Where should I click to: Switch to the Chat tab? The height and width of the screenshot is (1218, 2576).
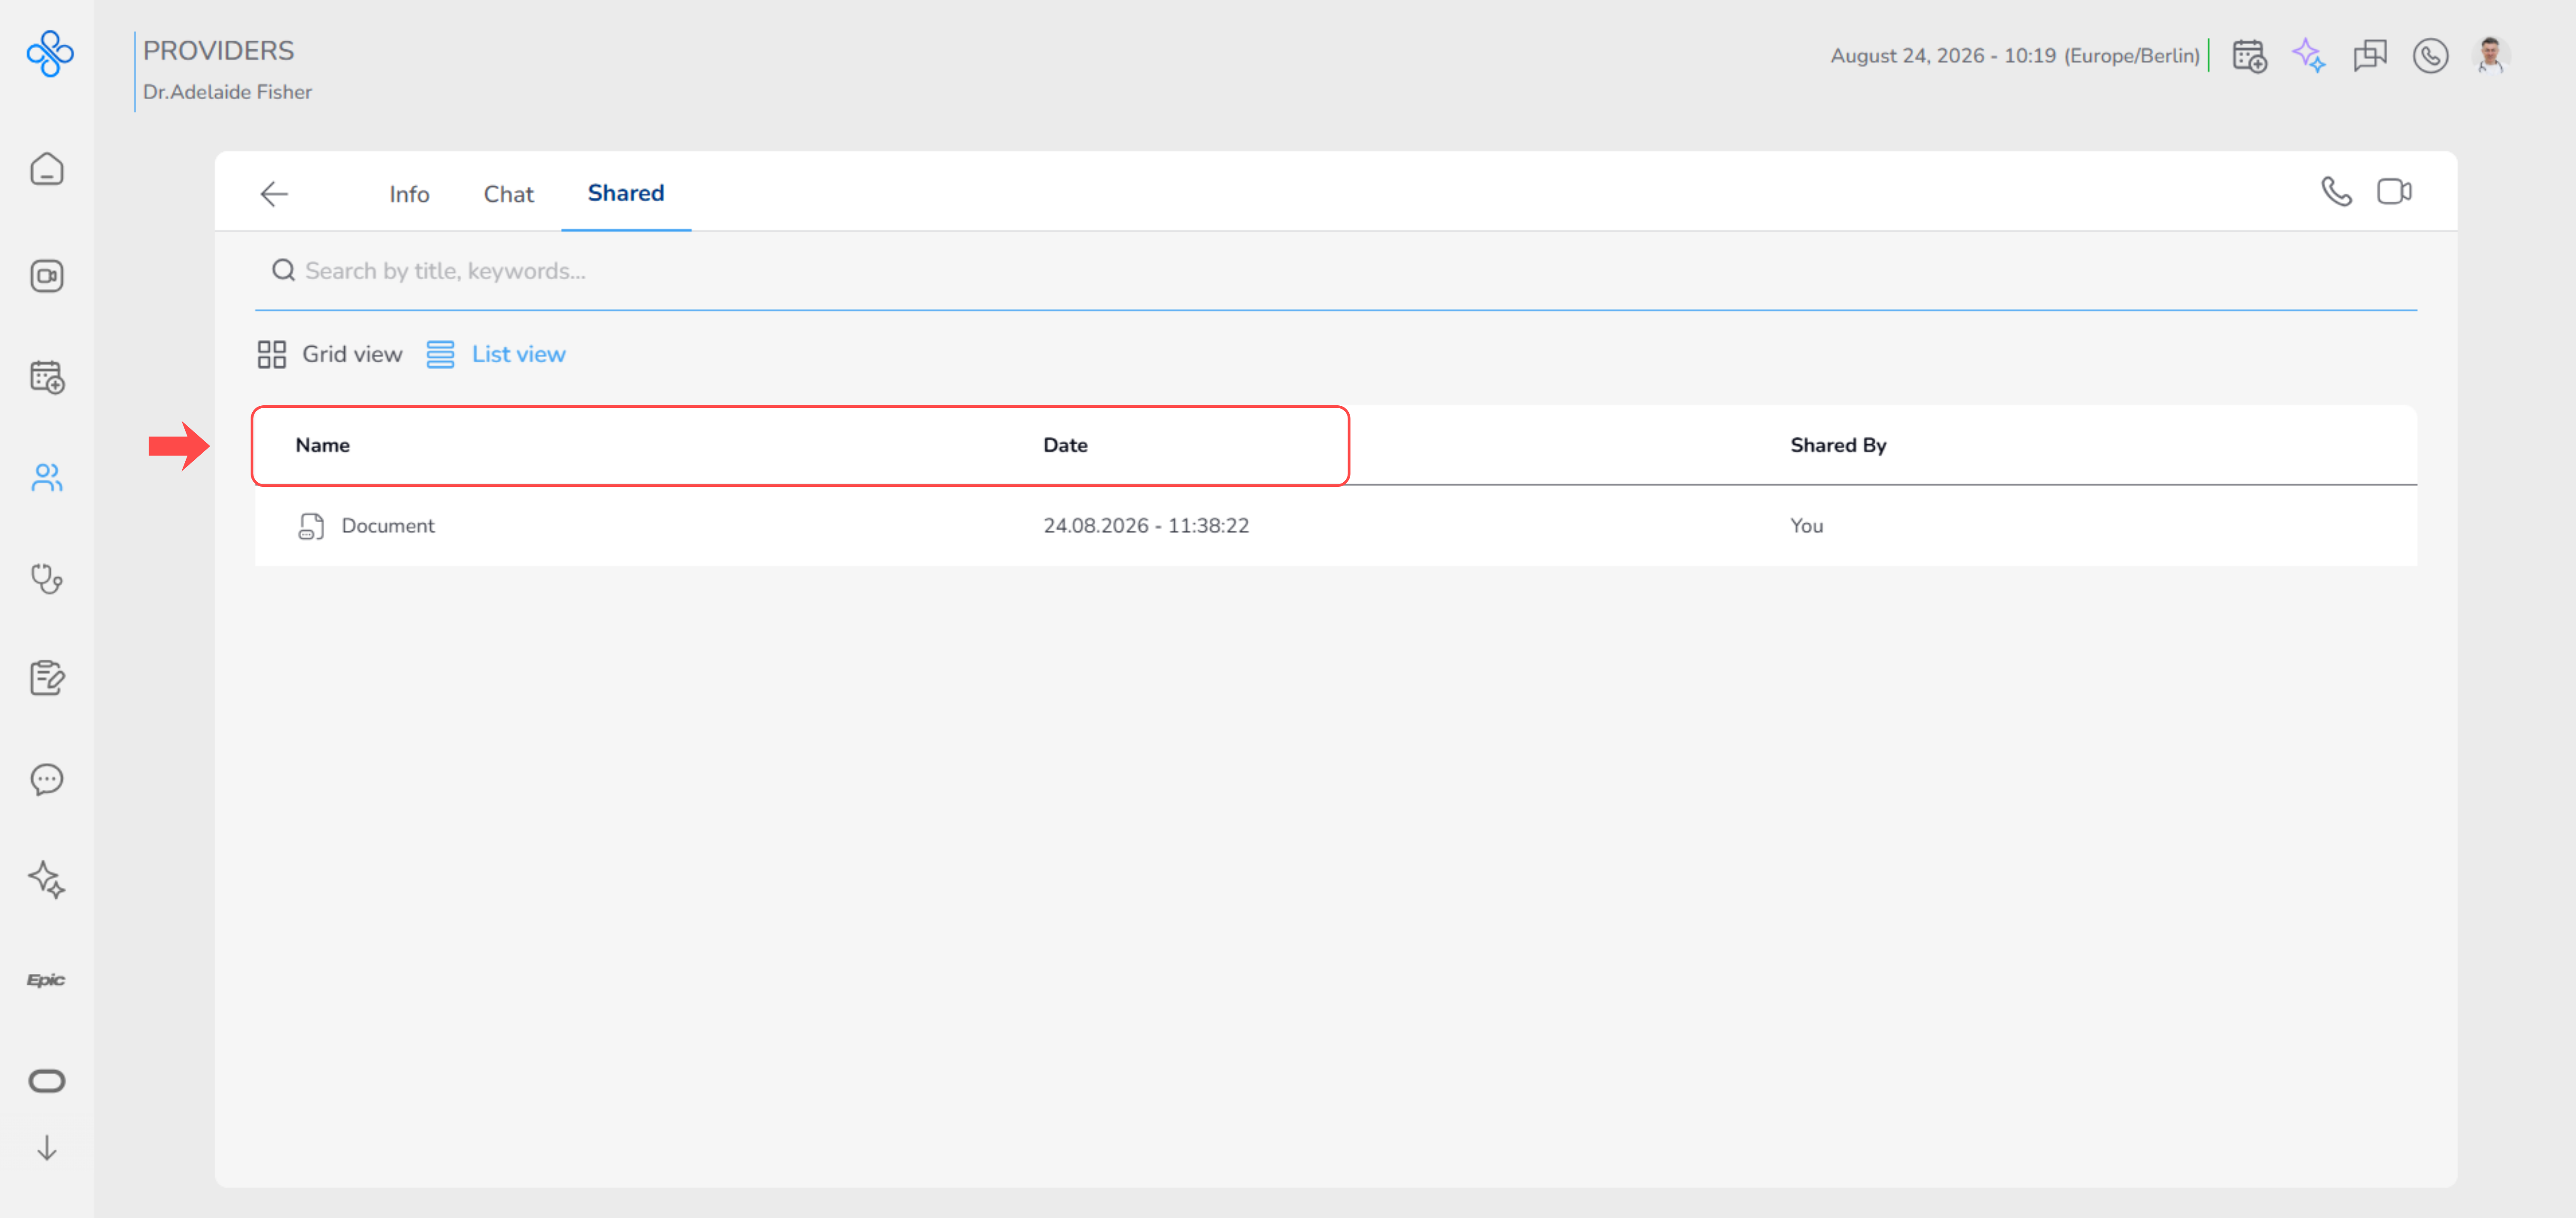[x=508, y=194]
